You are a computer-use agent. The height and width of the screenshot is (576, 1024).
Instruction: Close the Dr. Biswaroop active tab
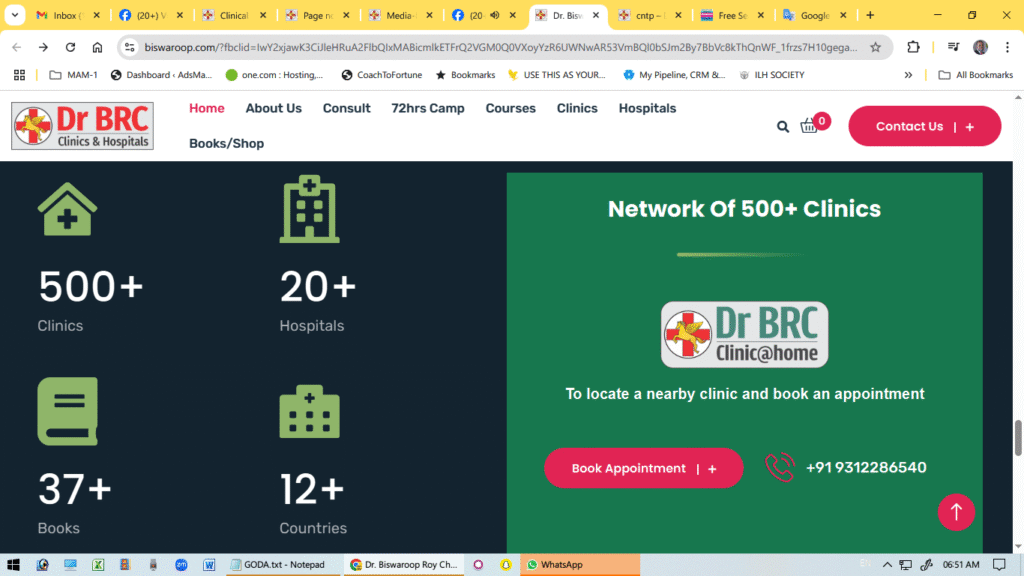(596, 15)
